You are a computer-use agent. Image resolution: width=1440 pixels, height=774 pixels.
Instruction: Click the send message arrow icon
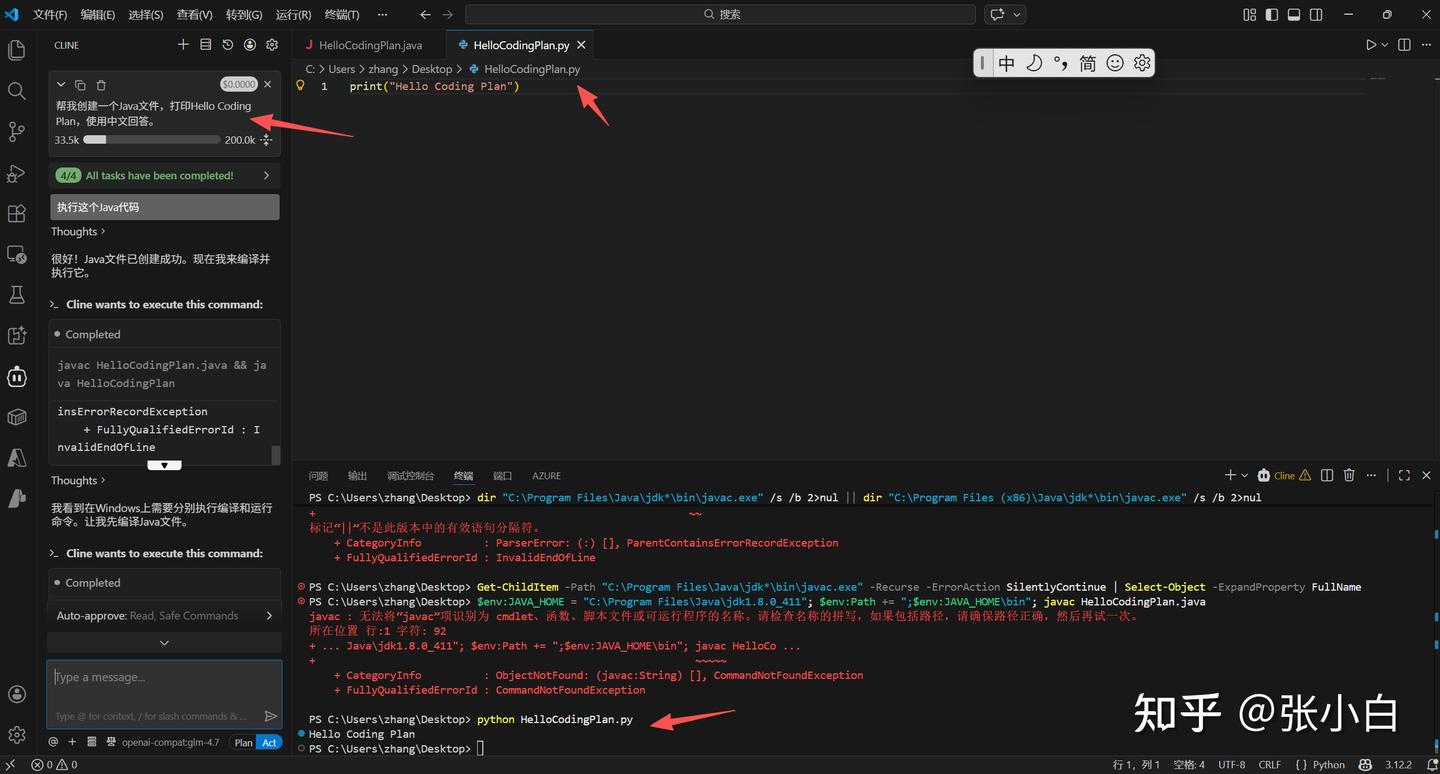(270, 716)
